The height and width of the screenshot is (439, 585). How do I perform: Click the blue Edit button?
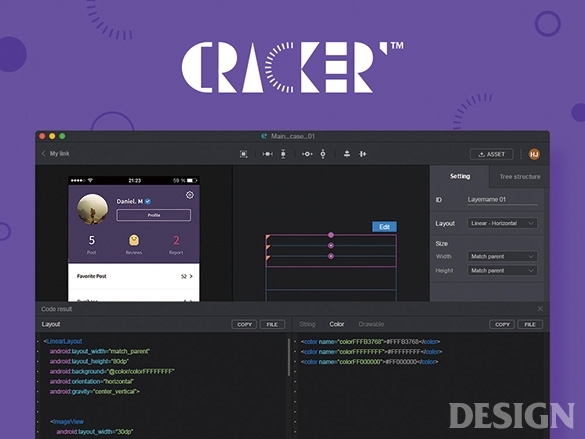384,227
